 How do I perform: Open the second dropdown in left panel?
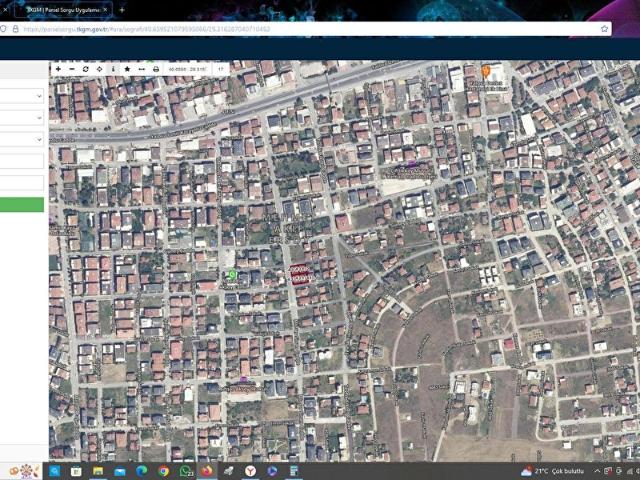(x=22, y=118)
